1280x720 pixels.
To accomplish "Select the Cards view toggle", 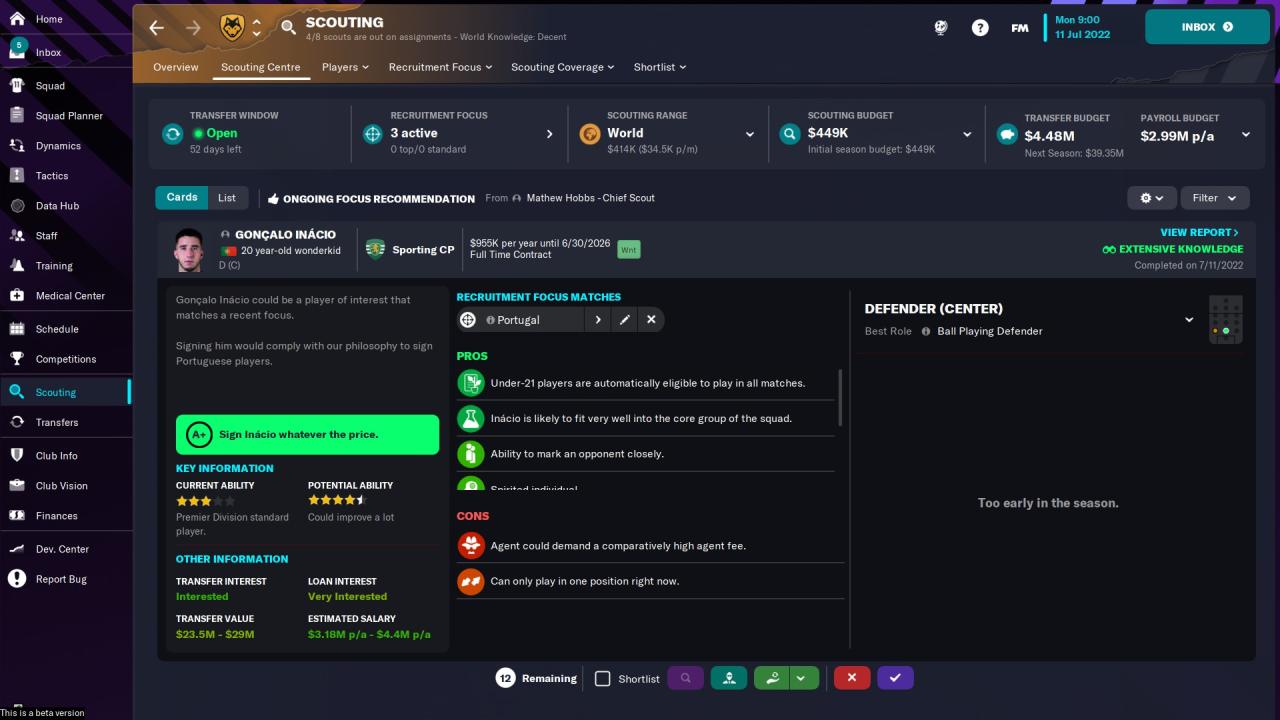I will pyautogui.click(x=182, y=198).
